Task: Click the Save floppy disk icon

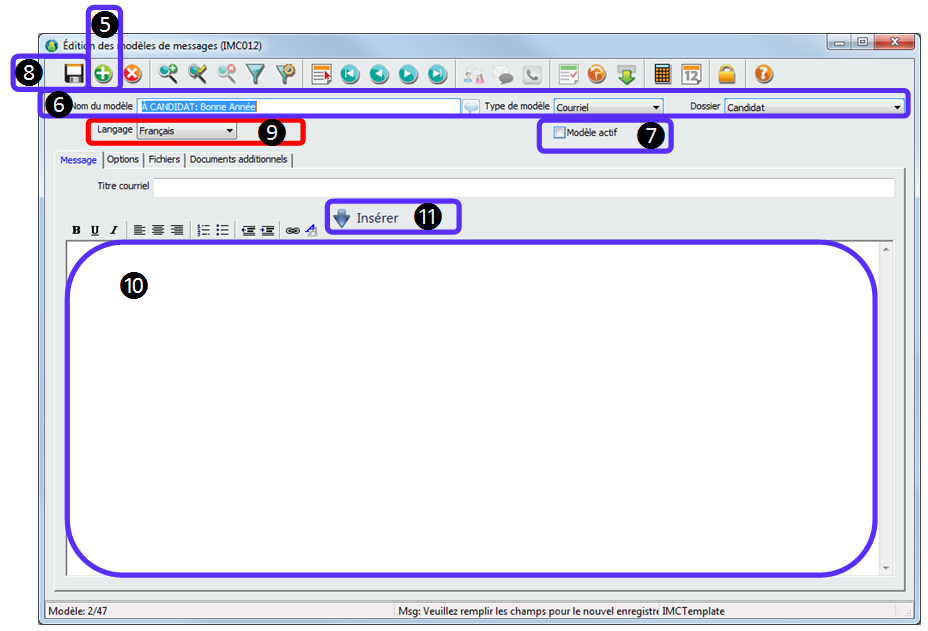Action: coord(73,74)
